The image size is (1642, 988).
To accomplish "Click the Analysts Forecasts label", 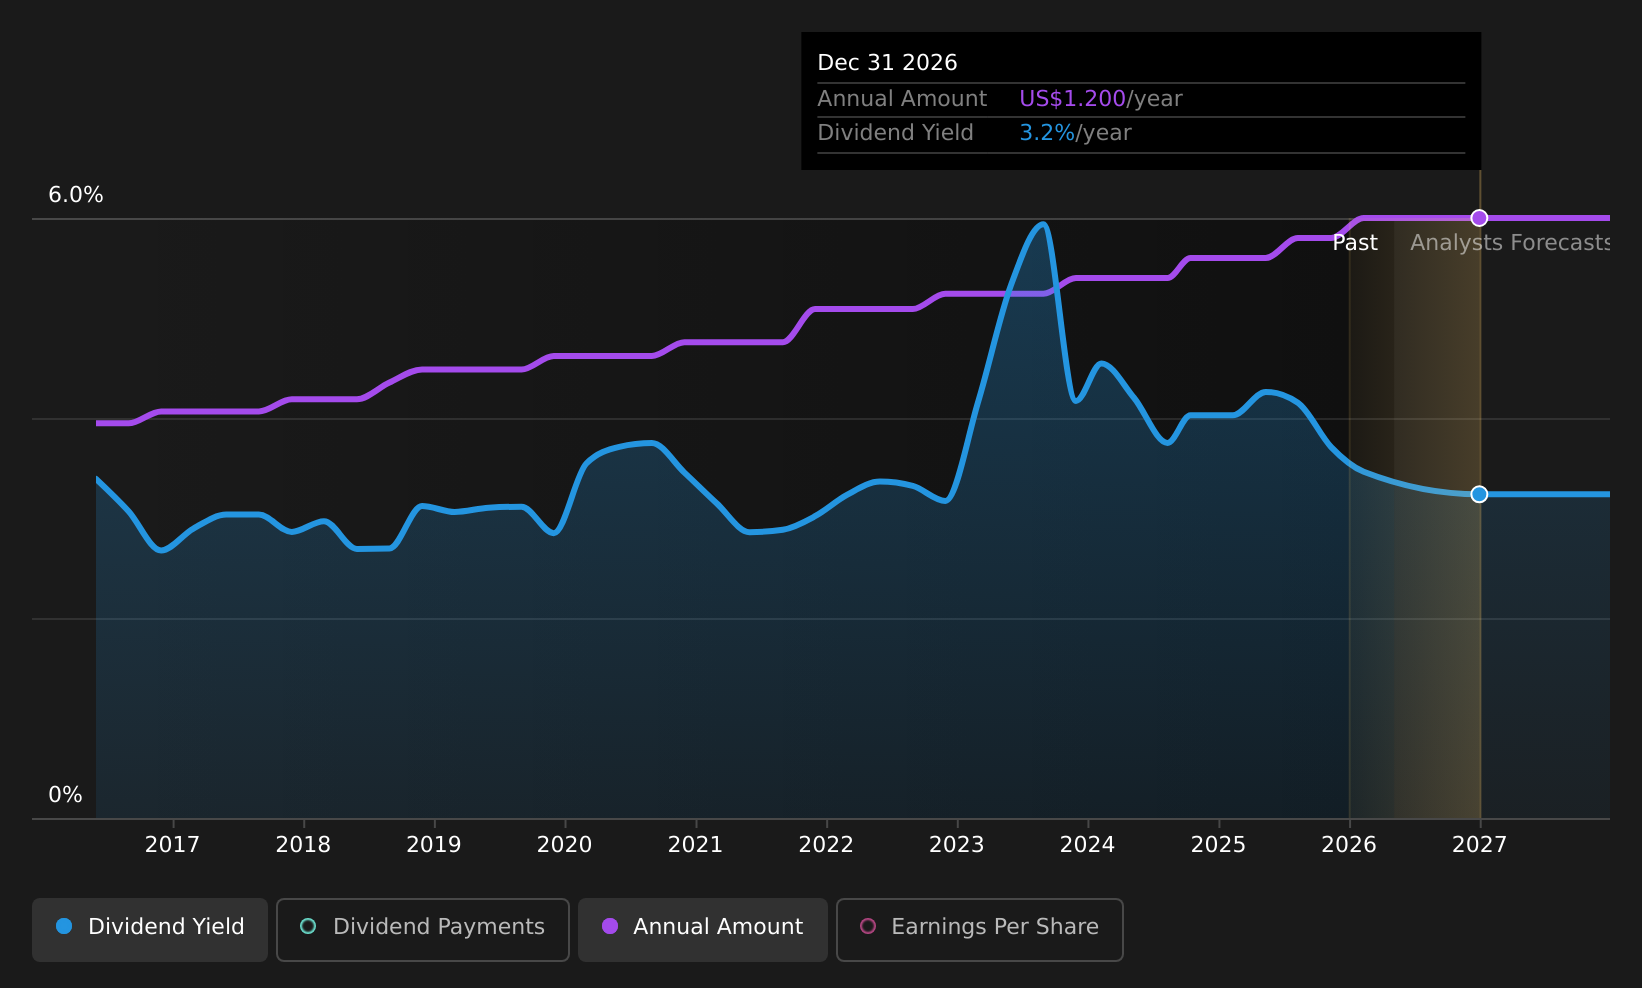I will tap(1510, 243).
